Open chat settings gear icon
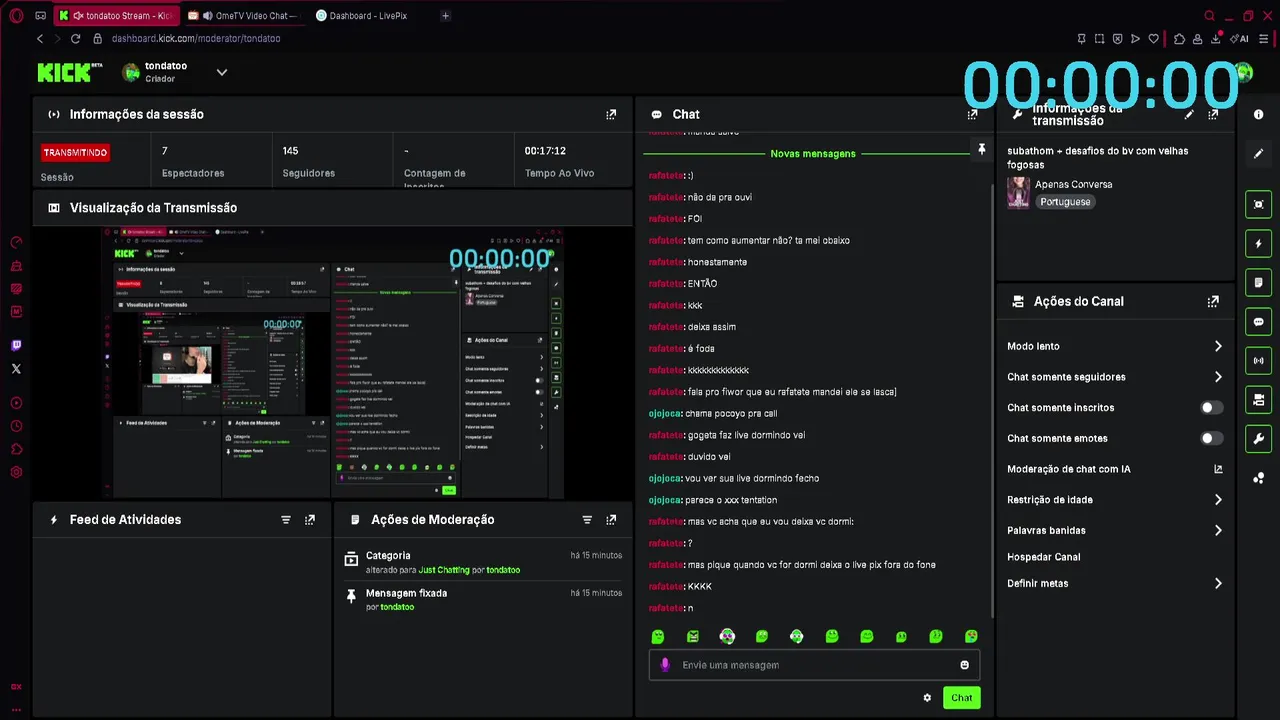The image size is (1280, 720). point(927,698)
